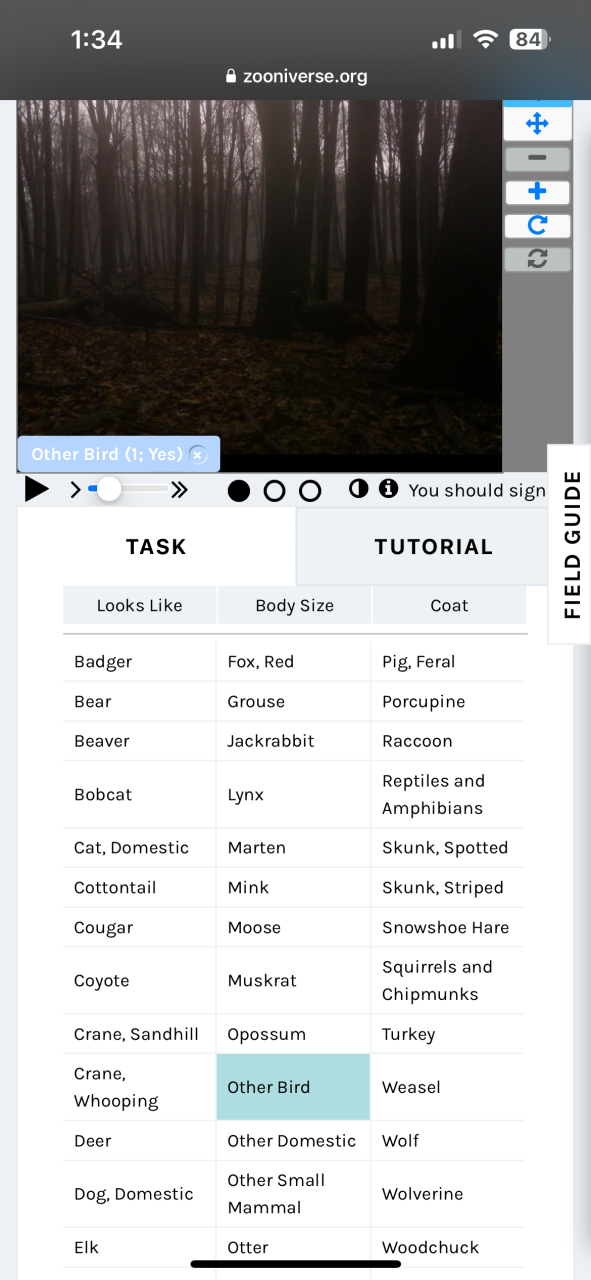Select the third frame dot
Screen dimensions: 591x1280
(x=310, y=491)
